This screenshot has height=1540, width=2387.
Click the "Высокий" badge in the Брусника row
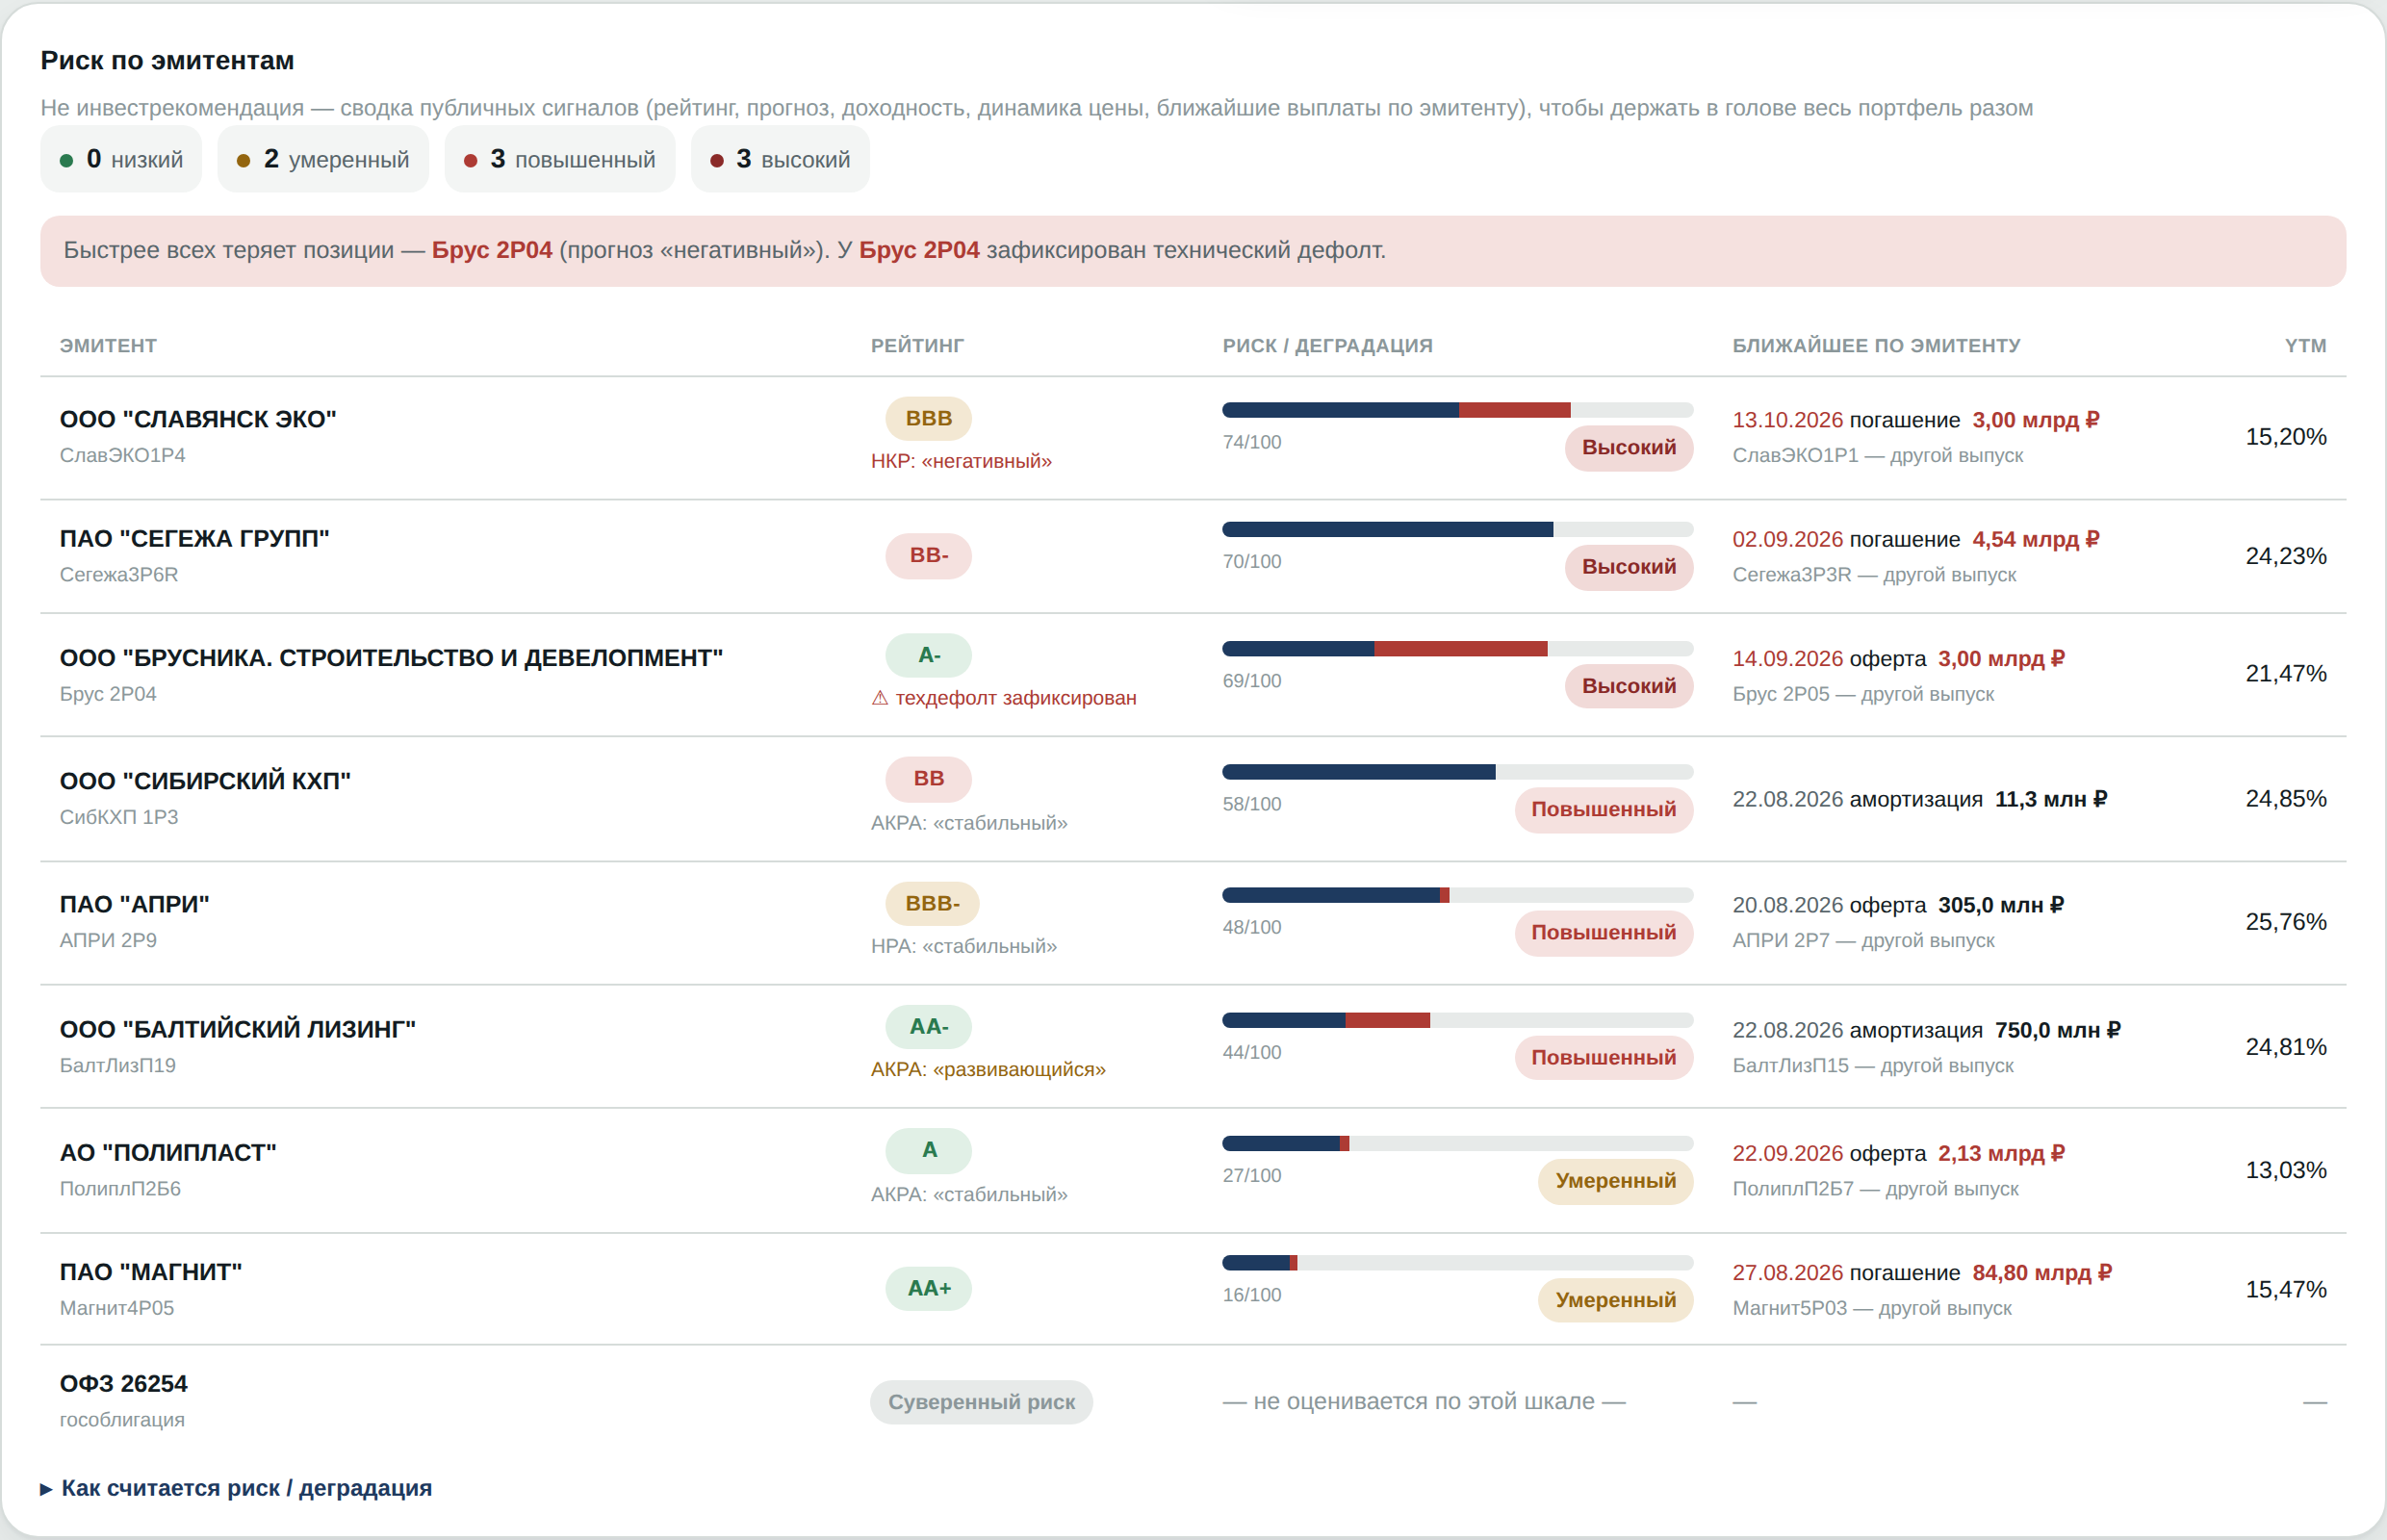(x=1628, y=686)
